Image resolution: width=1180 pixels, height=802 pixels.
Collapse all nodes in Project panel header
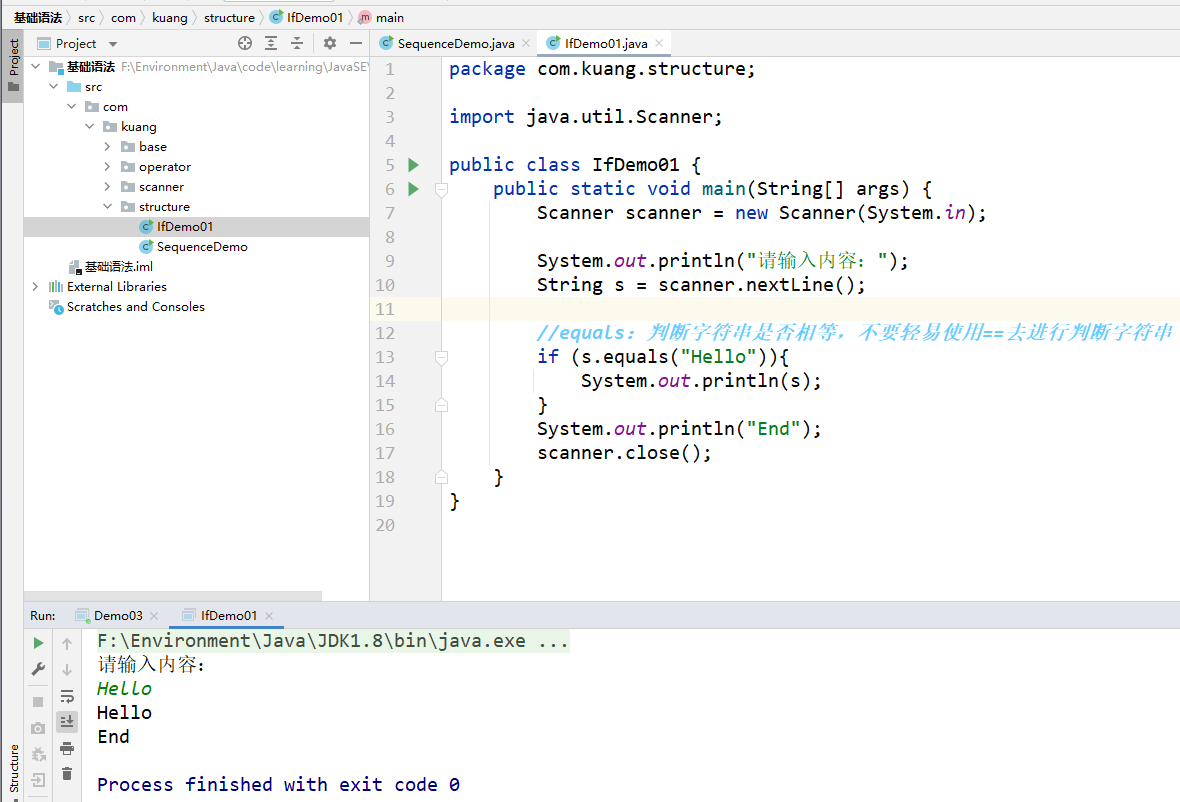297,44
